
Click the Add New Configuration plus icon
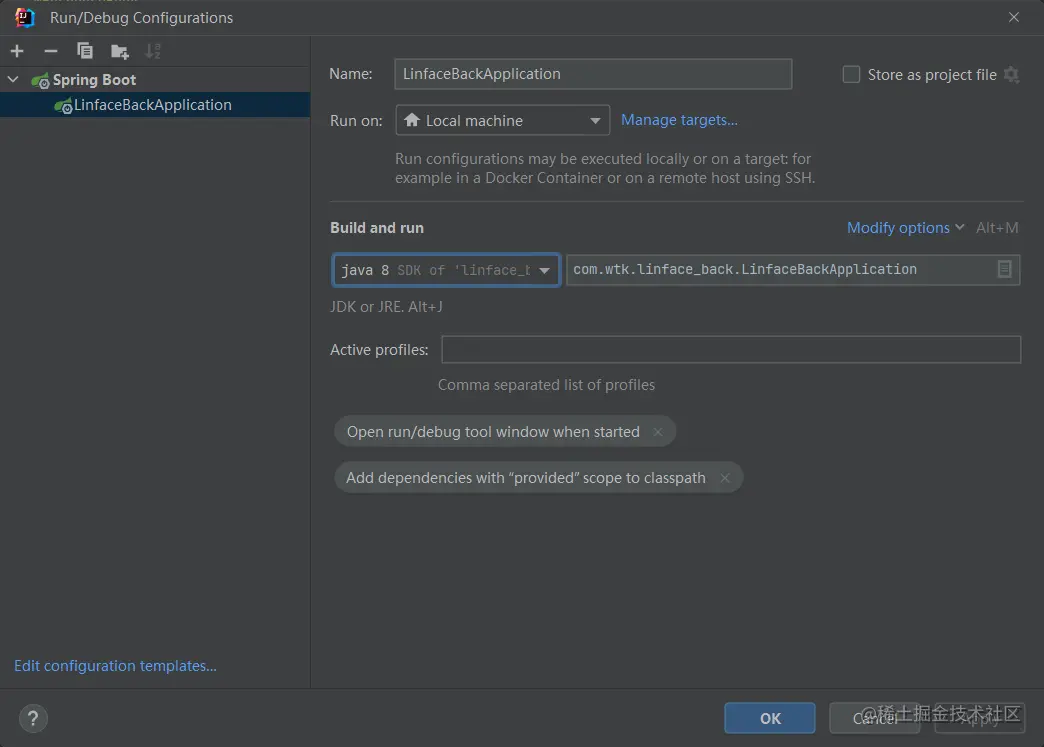[17, 51]
